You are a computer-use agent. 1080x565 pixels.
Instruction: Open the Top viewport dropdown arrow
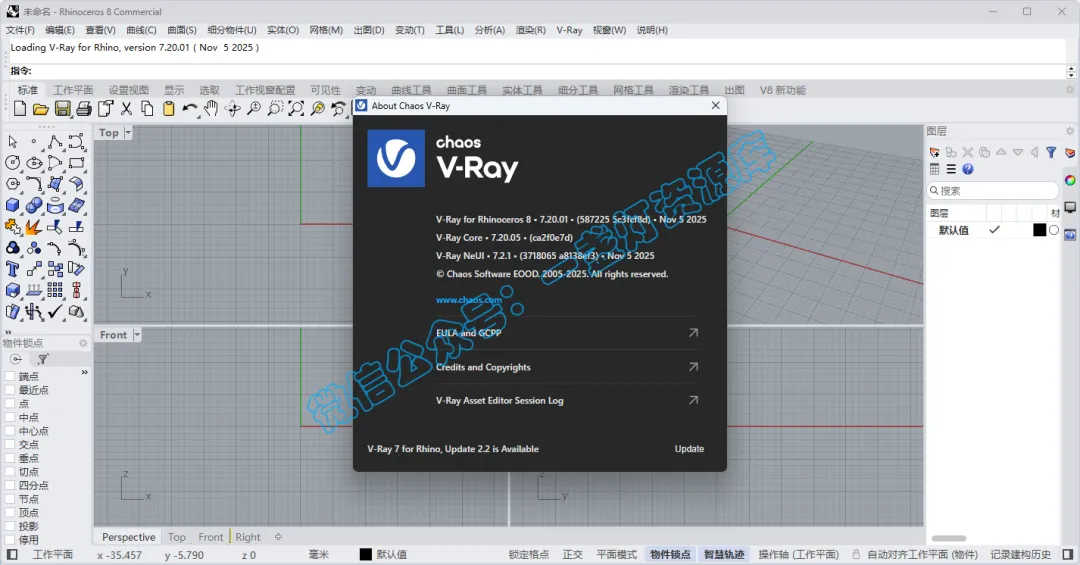point(128,132)
